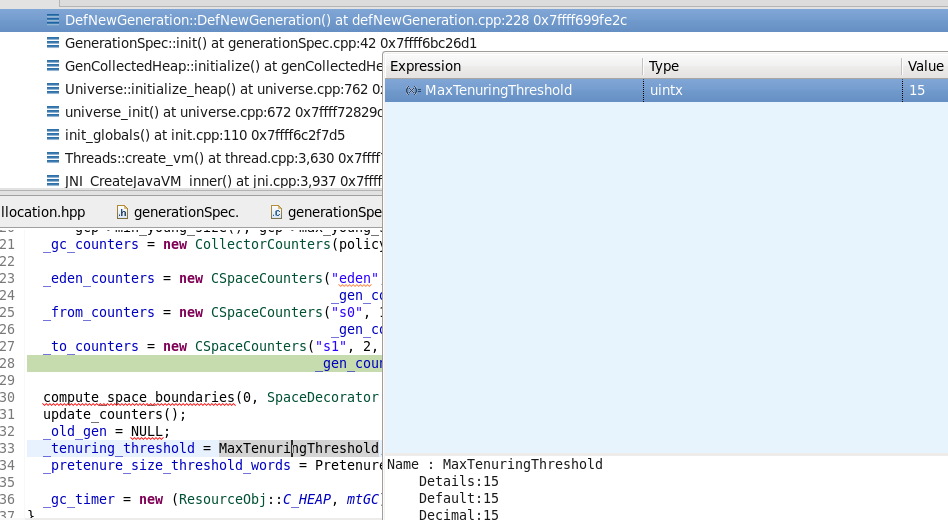Click the stack frame icon beside GenCollectedHeap::initialize()

point(53,65)
